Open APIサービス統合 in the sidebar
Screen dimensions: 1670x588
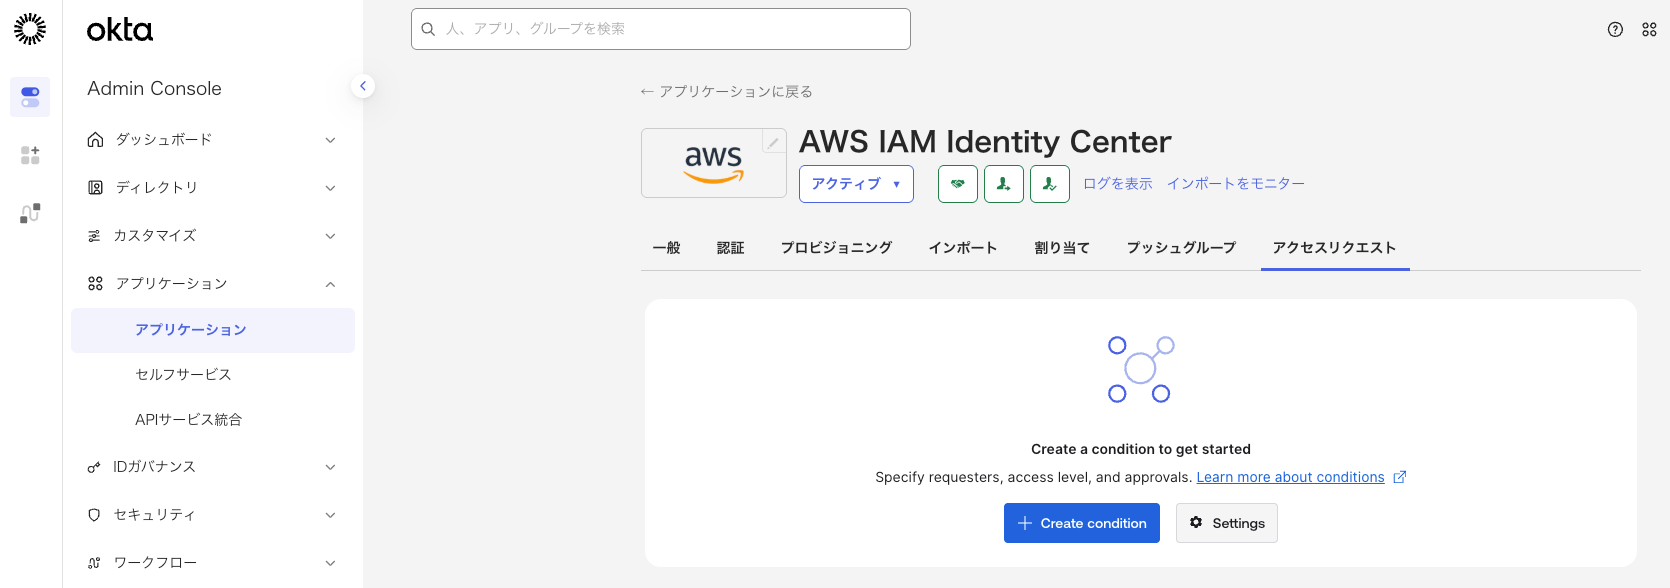click(188, 420)
